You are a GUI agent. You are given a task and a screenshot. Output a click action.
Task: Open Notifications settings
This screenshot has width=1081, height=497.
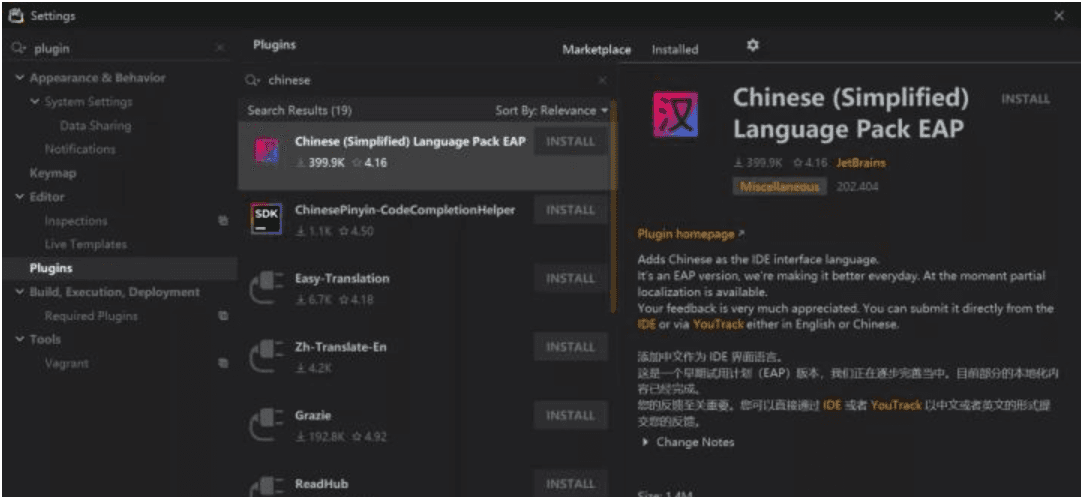coord(80,149)
